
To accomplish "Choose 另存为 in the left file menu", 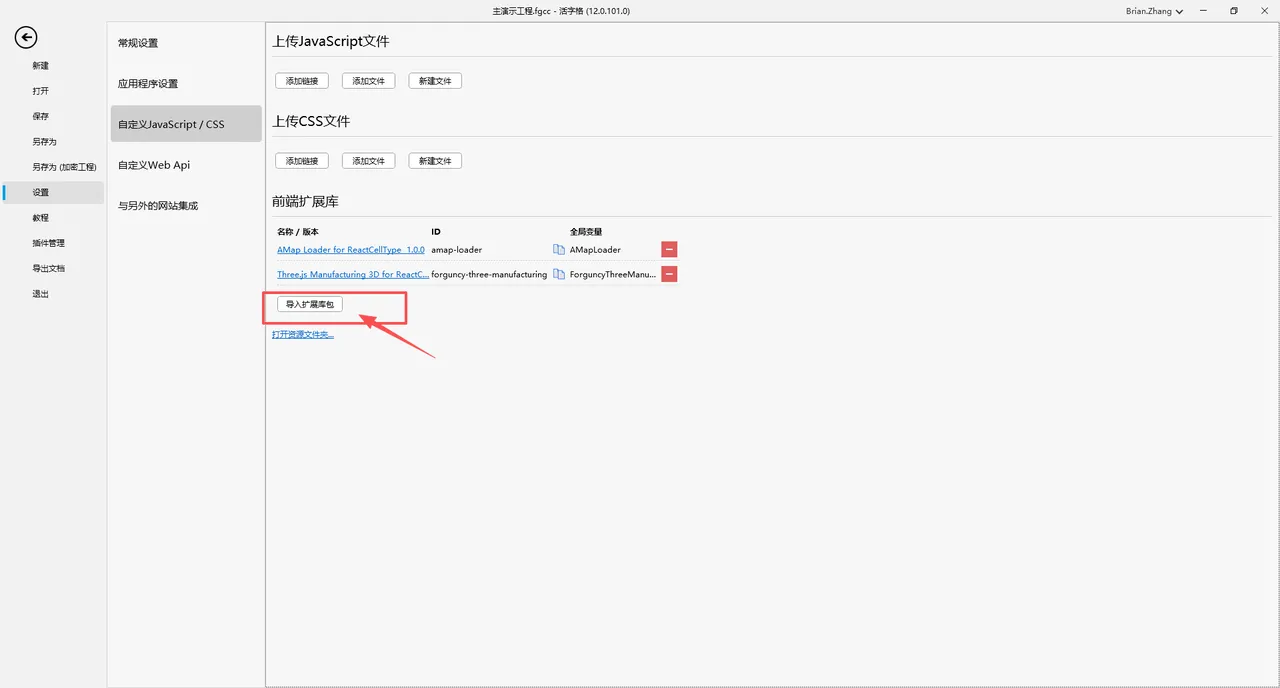I will click(x=44, y=142).
